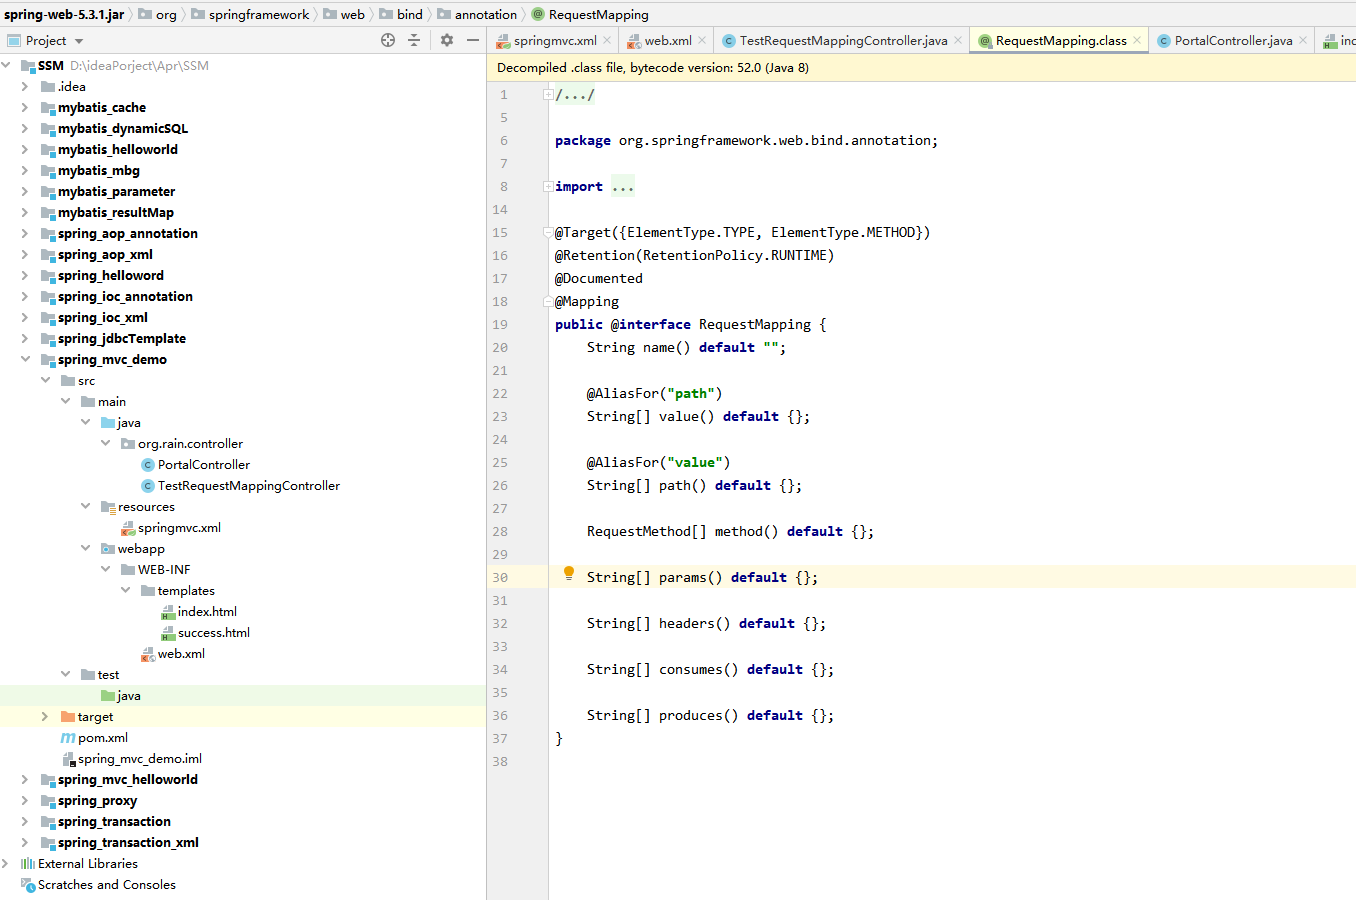Select success.html in templates folder
1356x900 pixels.
pos(214,633)
